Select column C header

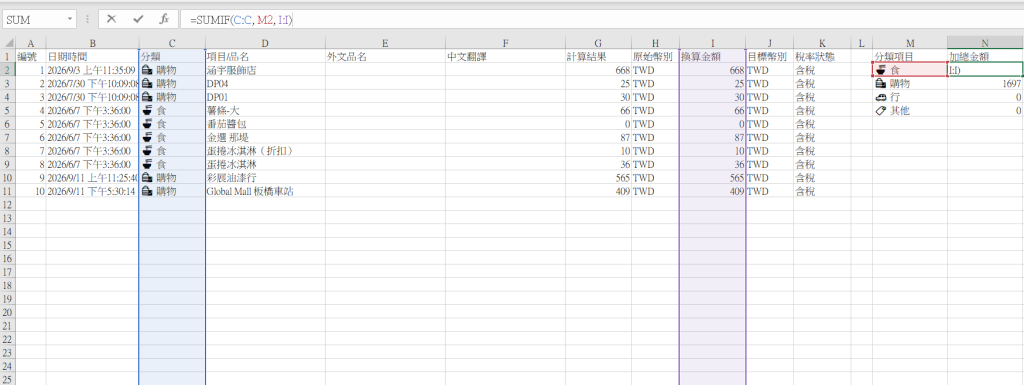(172, 43)
